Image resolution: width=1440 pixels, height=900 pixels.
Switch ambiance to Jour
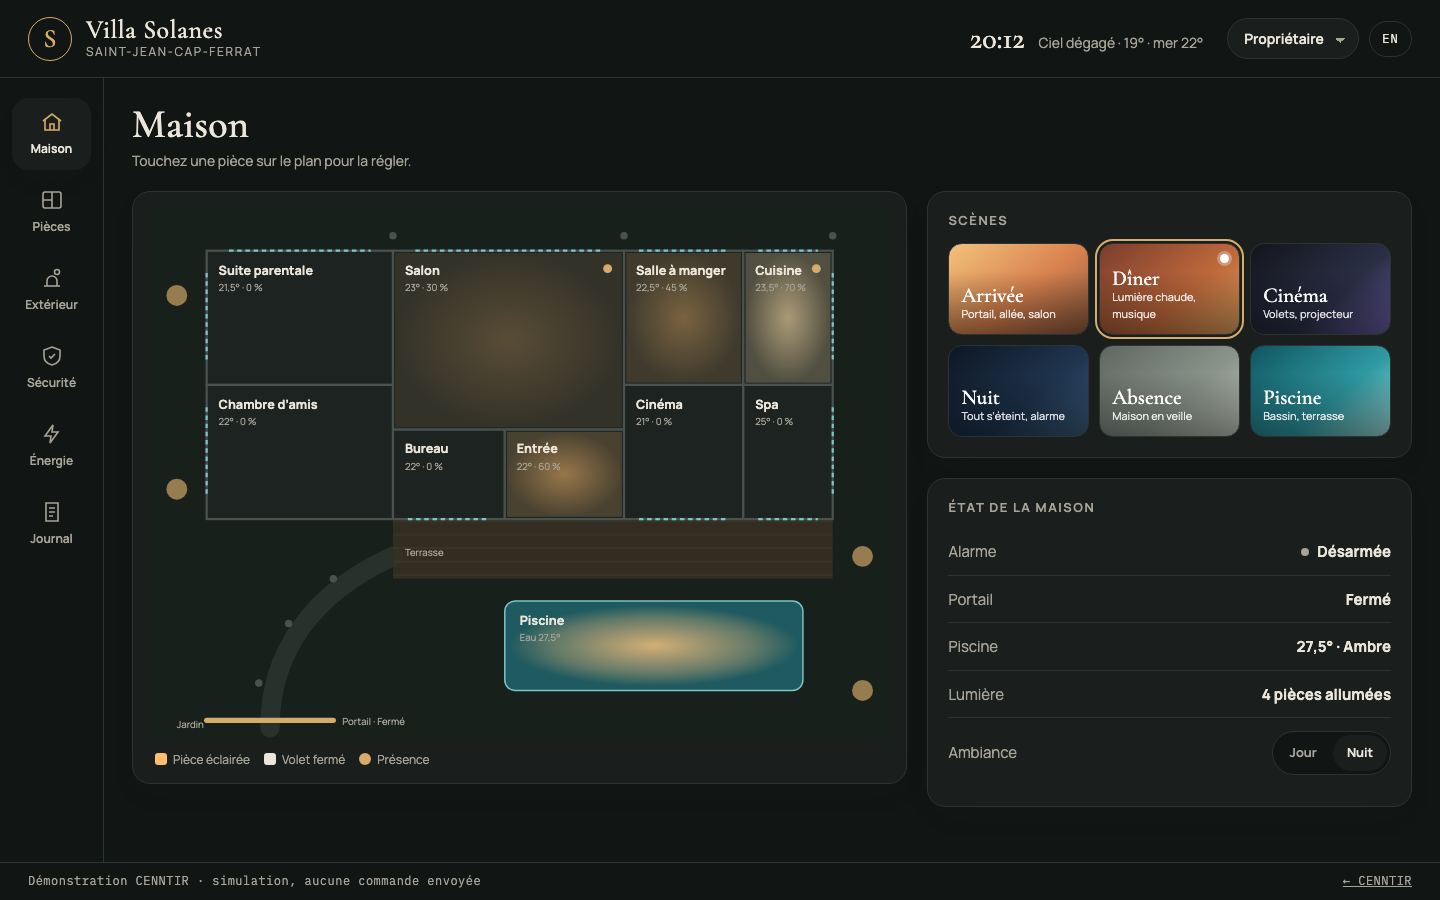tap(1302, 753)
